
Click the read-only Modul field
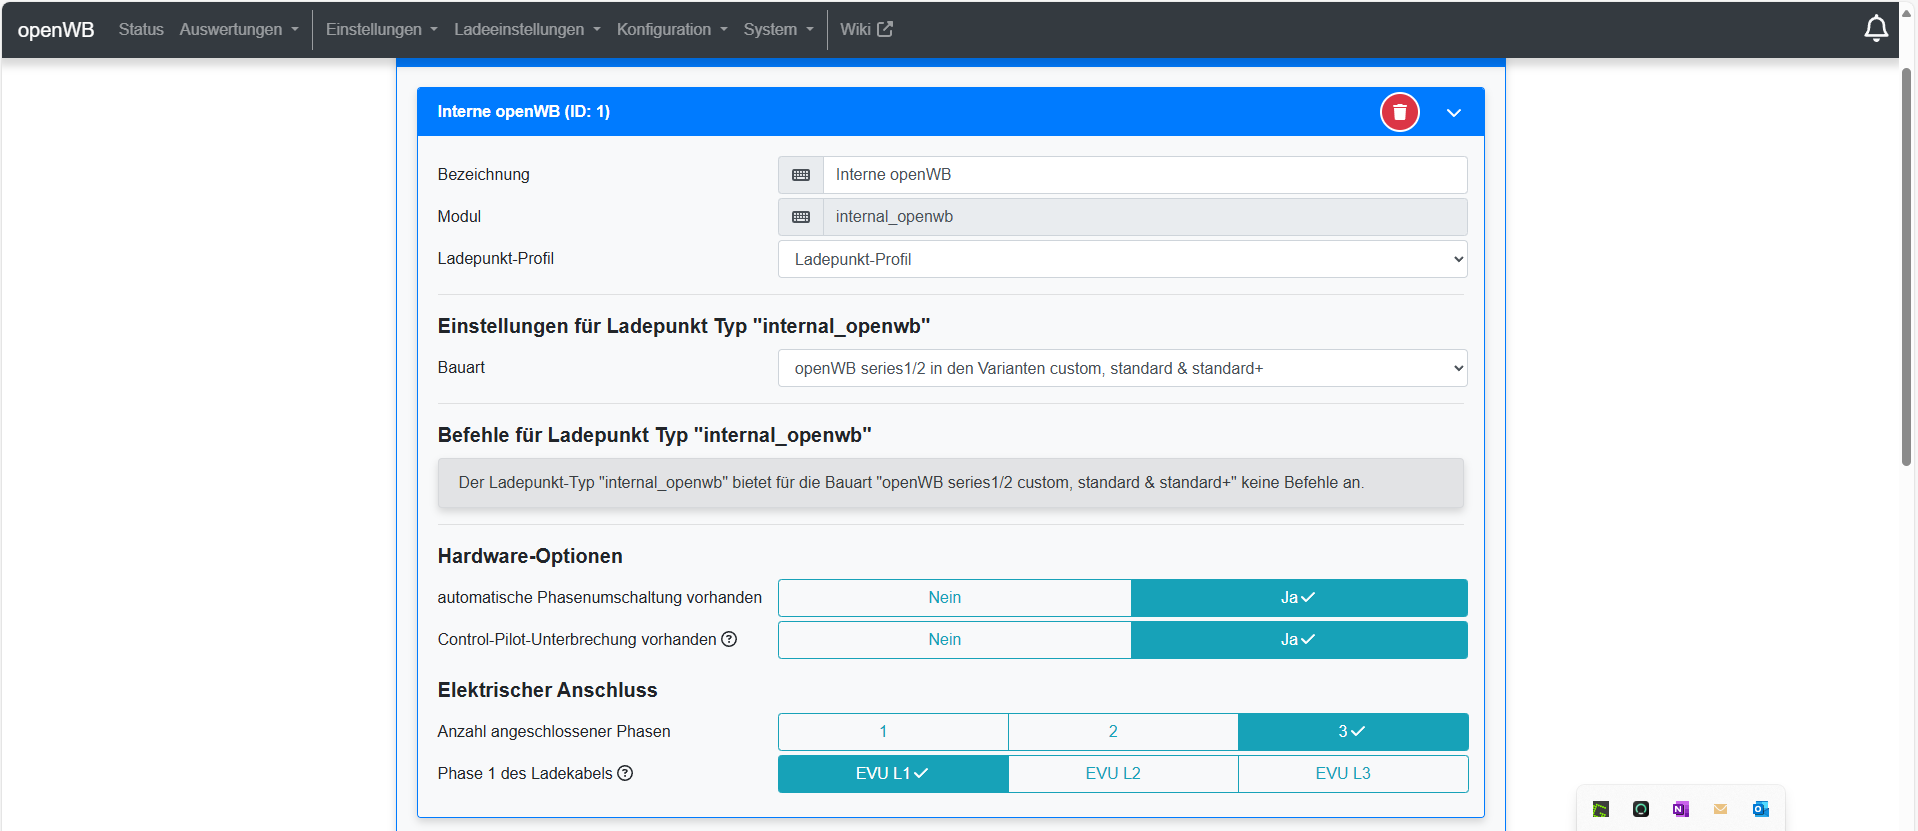click(x=1145, y=217)
